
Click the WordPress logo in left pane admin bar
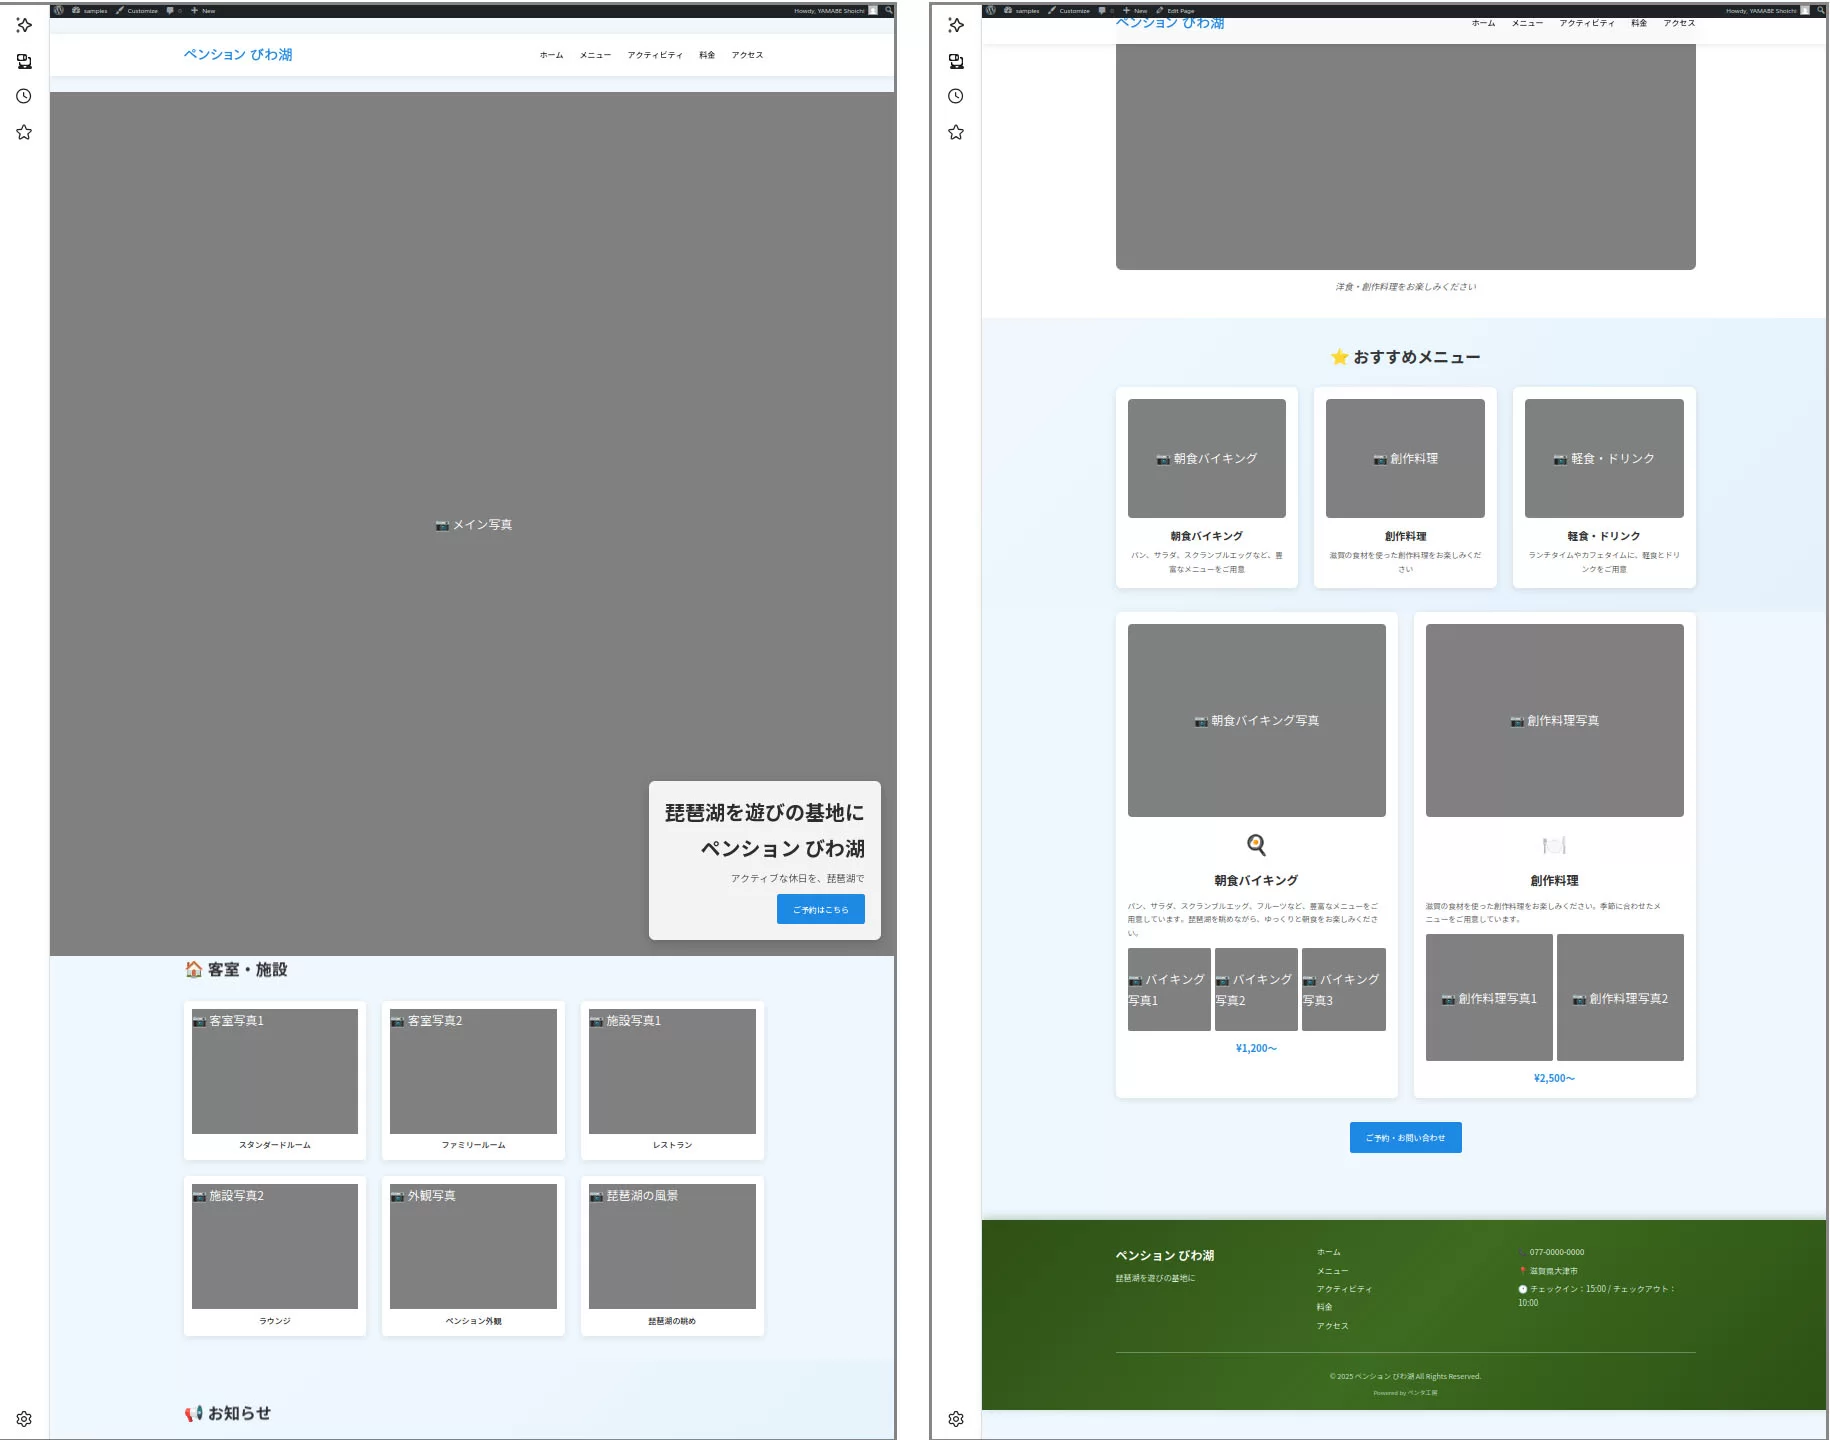pyautogui.click(x=59, y=10)
